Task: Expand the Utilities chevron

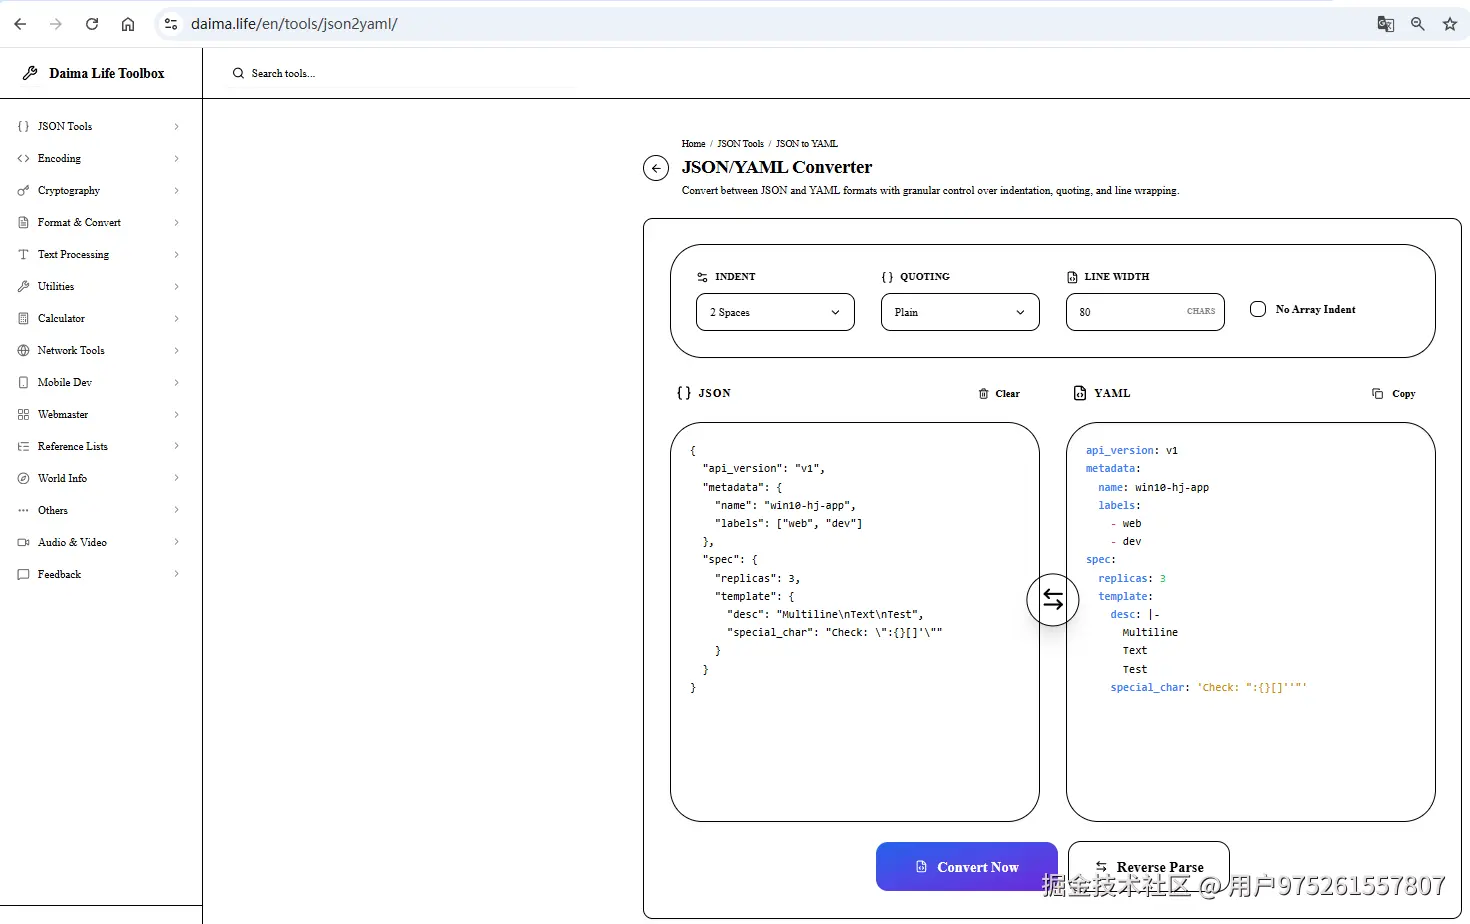Action: [x=177, y=286]
